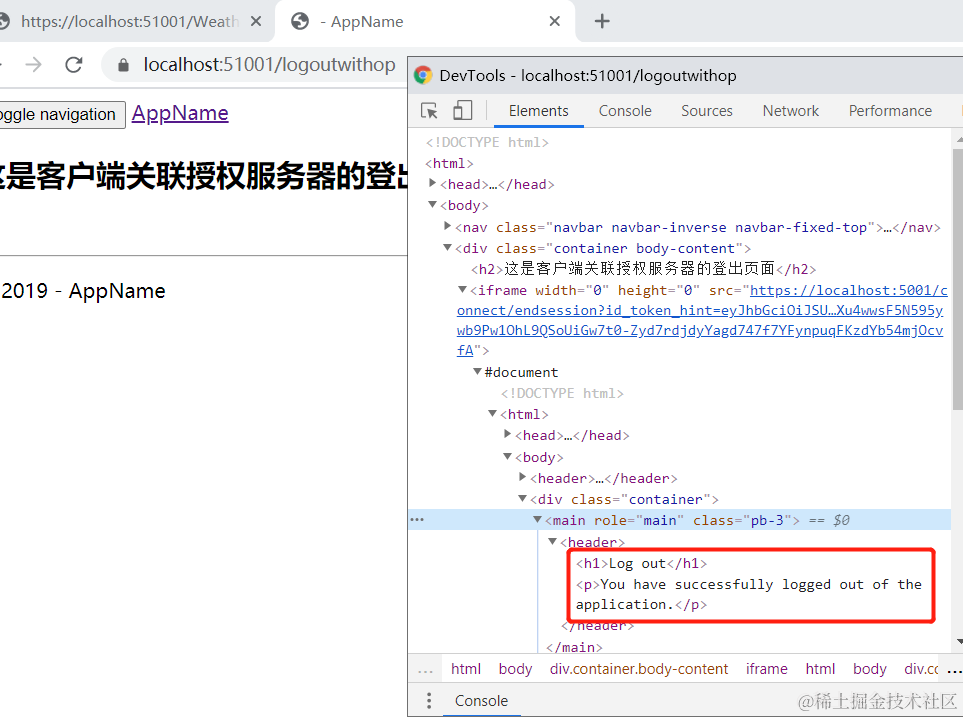Close the Weather localhost tab
964x718 pixels.
256,22
